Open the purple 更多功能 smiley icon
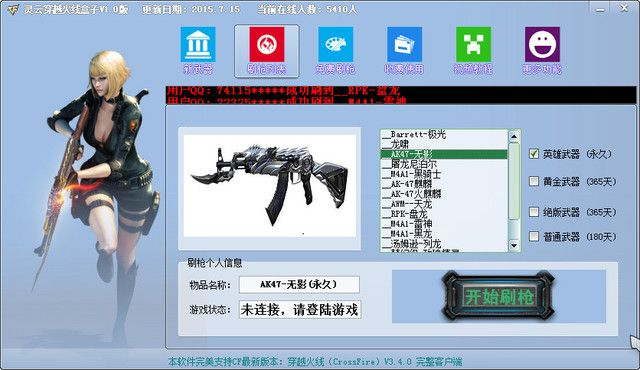 pyautogui.click(x=542, y=44)
